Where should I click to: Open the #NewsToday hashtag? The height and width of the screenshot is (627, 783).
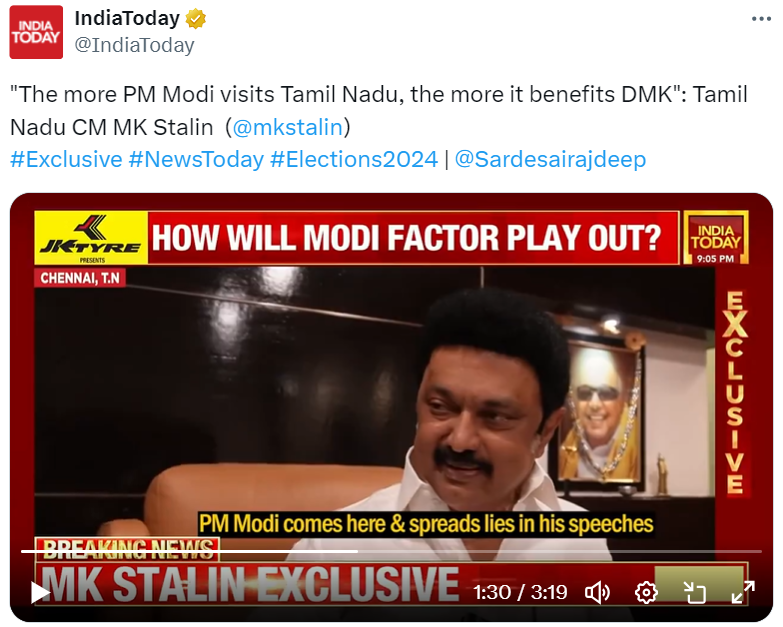click(x=196, y=159)
